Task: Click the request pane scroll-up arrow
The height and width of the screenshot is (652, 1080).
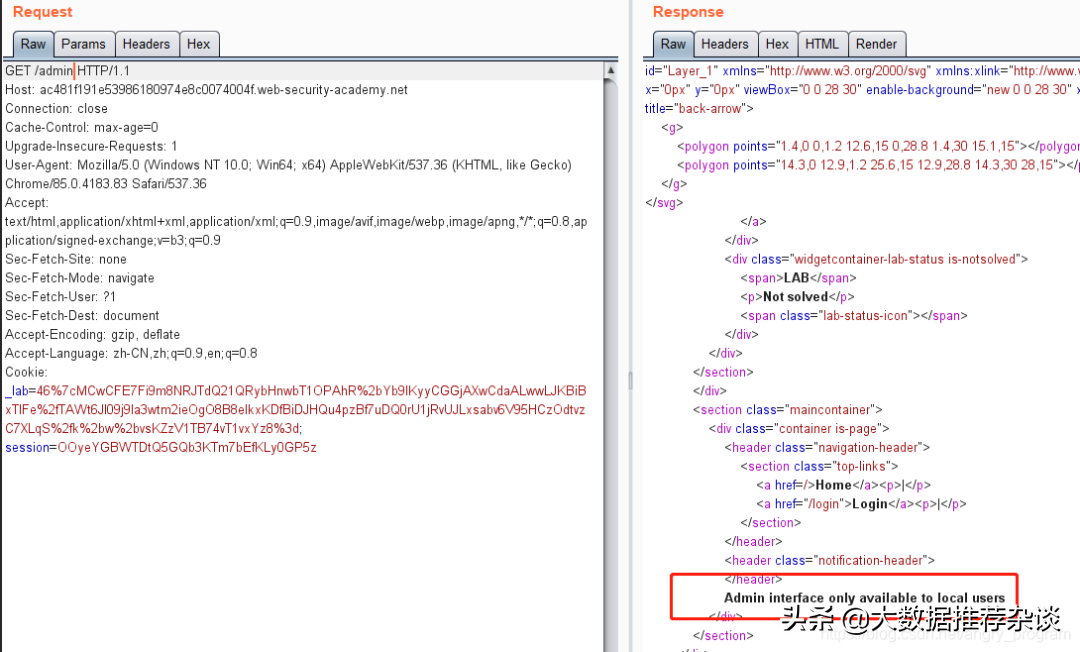Action: click(610, 70)
